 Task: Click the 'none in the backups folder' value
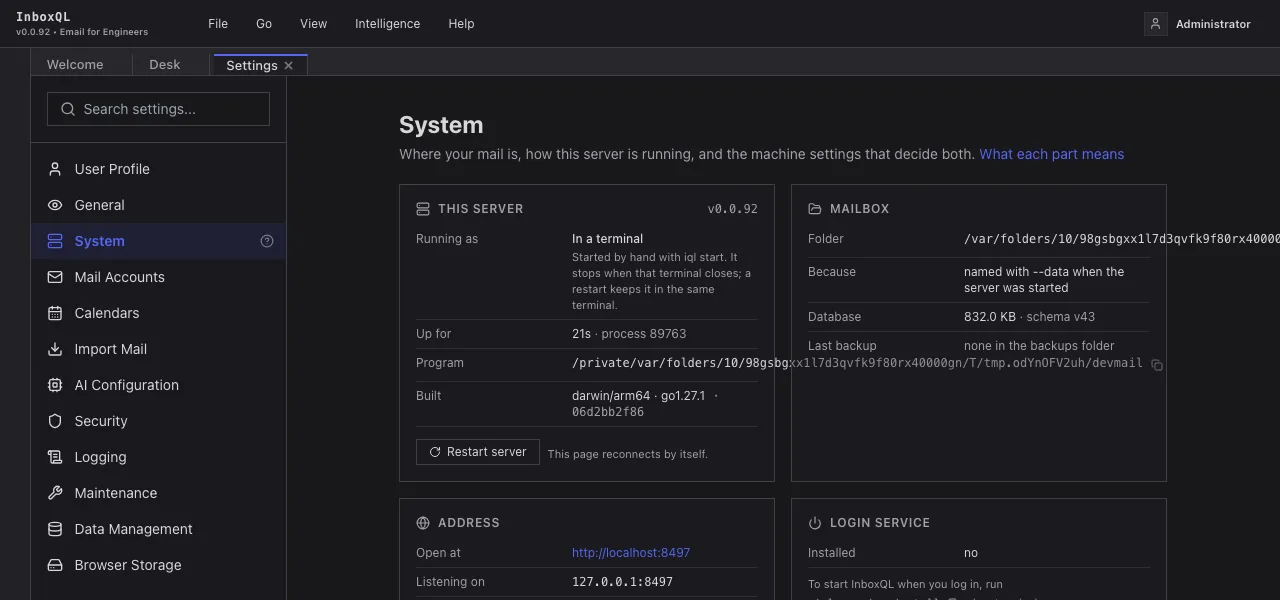1039,346
